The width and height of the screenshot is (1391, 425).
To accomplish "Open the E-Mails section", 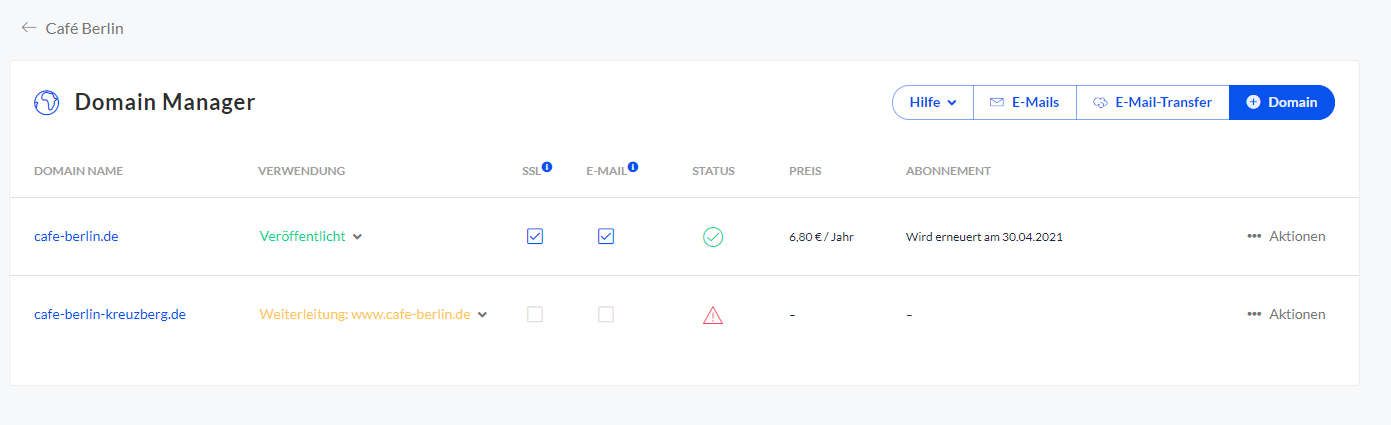I will [x=1024, y=102].
